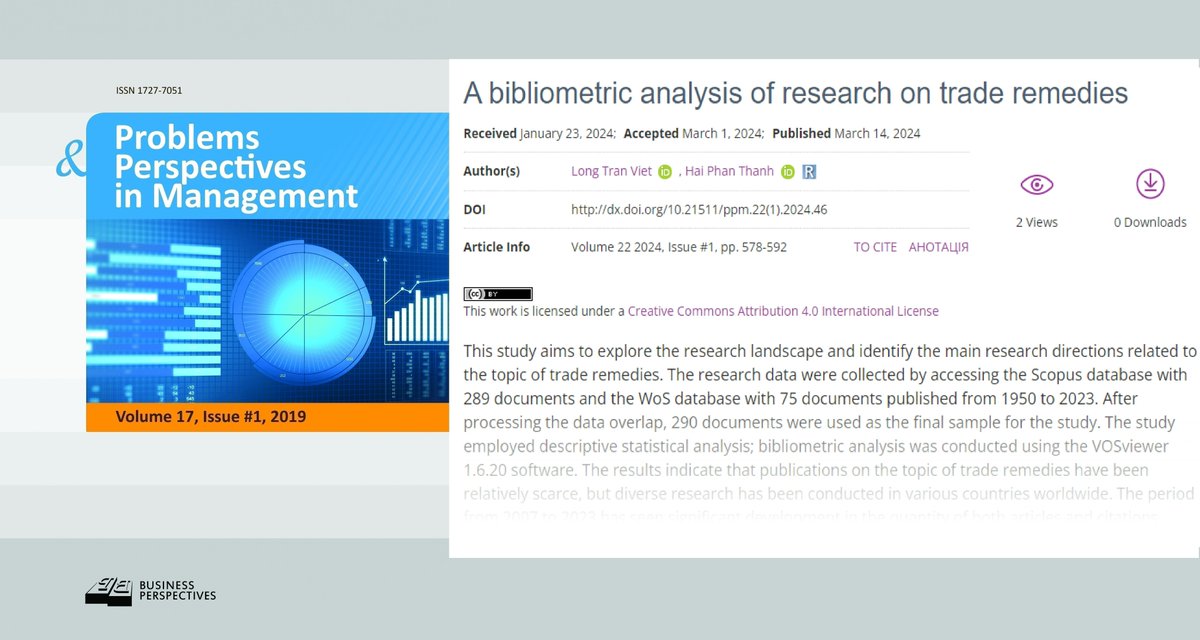Open author Long Tran Viet's profile
The width and height of the screenshot is (1200, 640).
611,172
